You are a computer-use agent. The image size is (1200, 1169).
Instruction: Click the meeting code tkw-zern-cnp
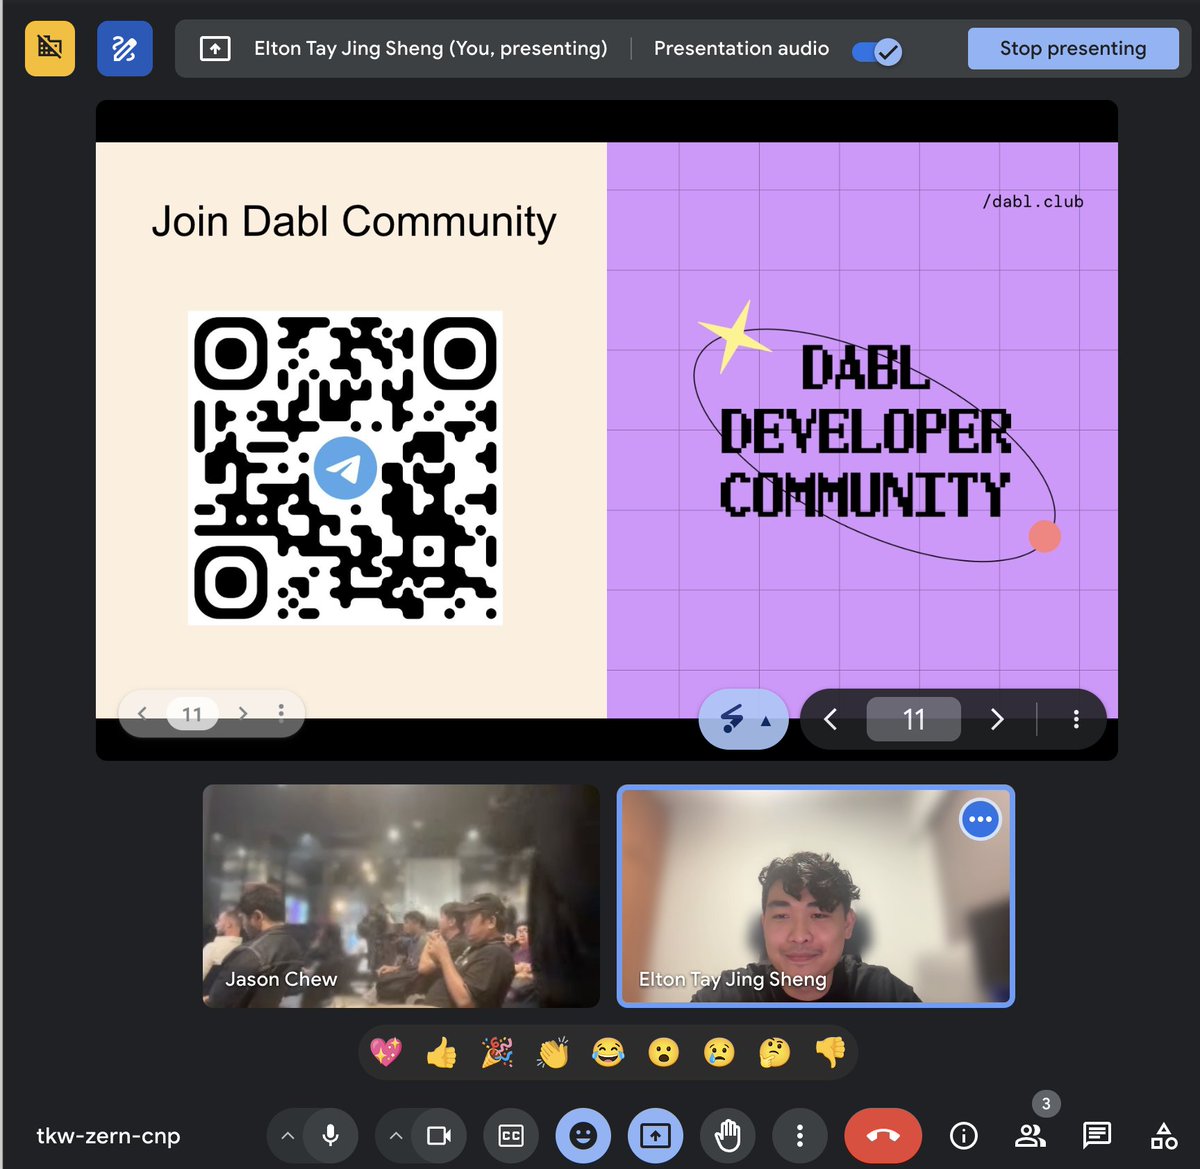[x=108, y=1136]
